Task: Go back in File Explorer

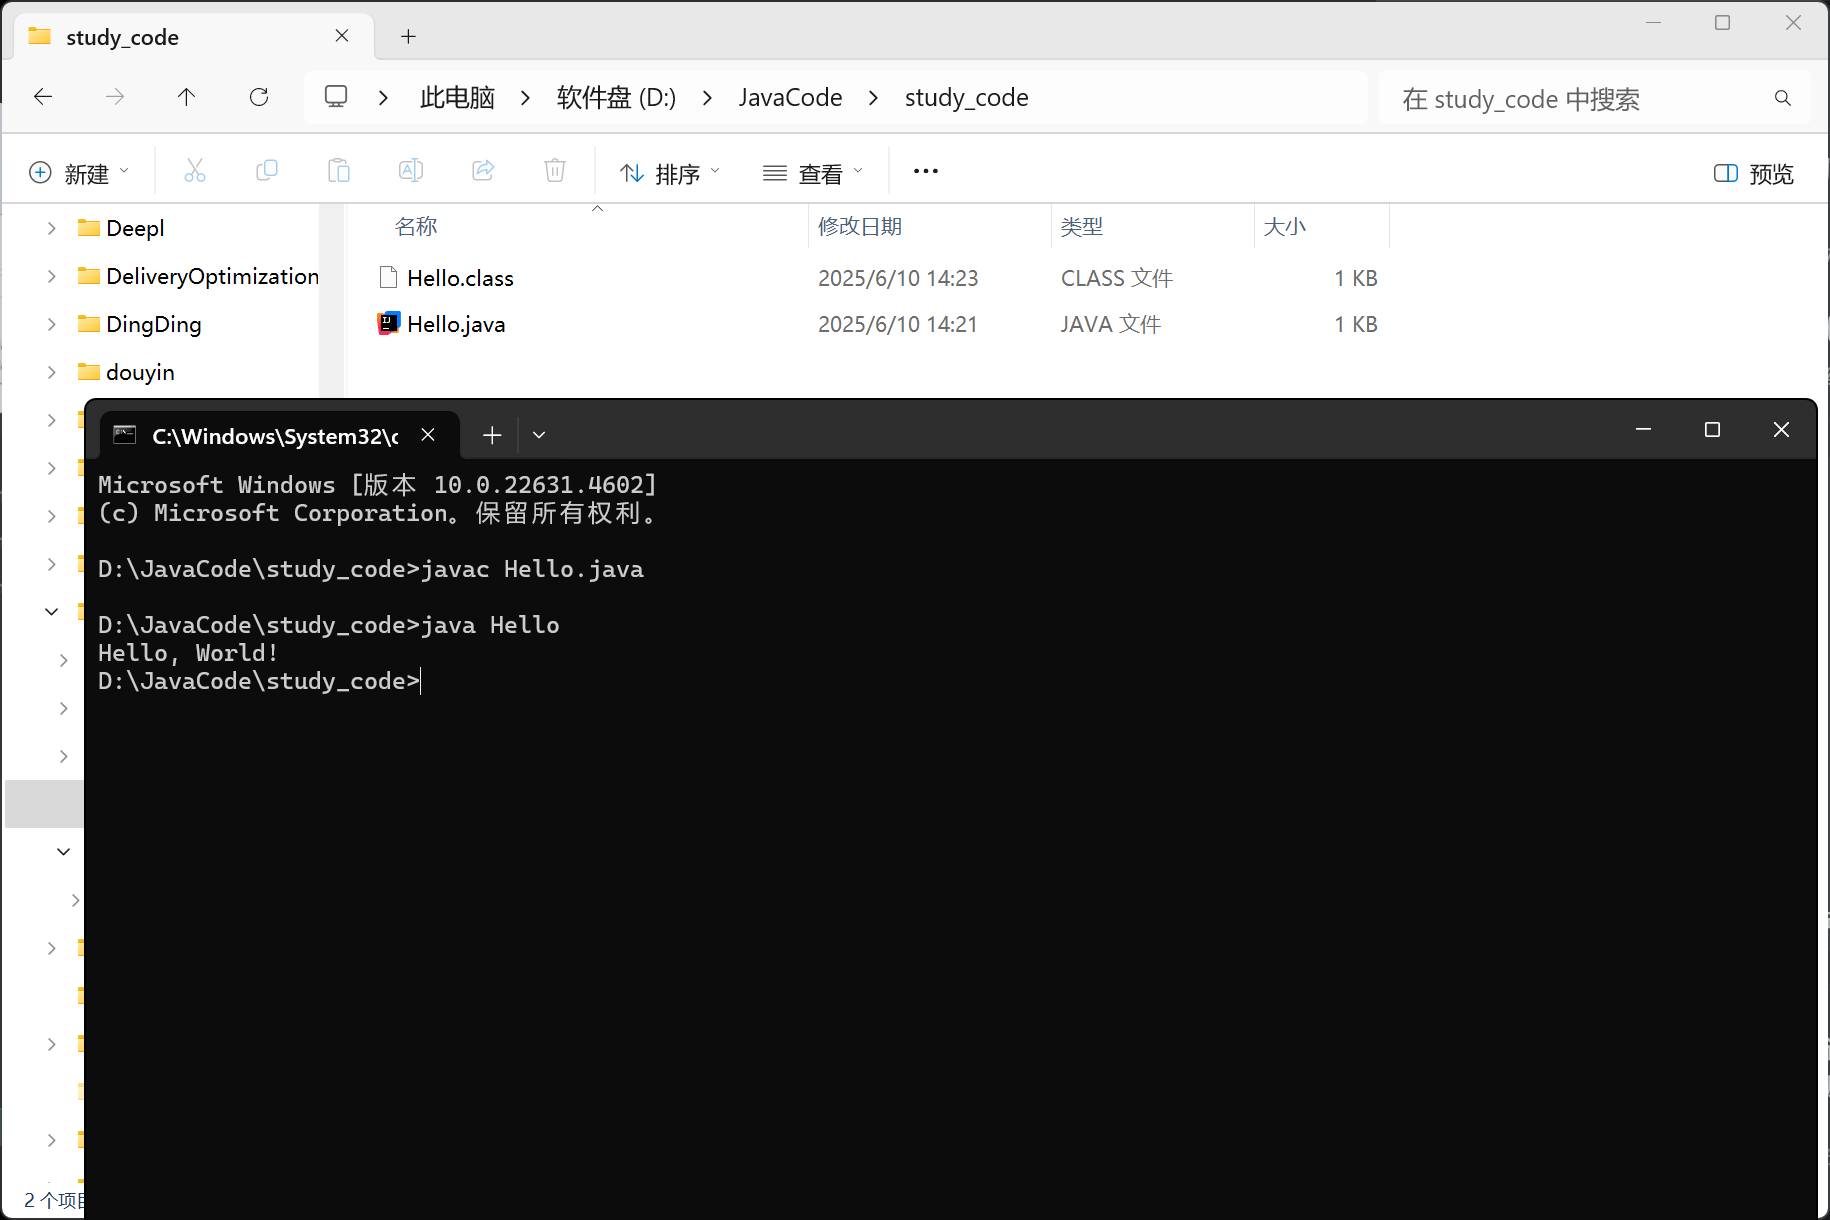Action: point(43,97)
